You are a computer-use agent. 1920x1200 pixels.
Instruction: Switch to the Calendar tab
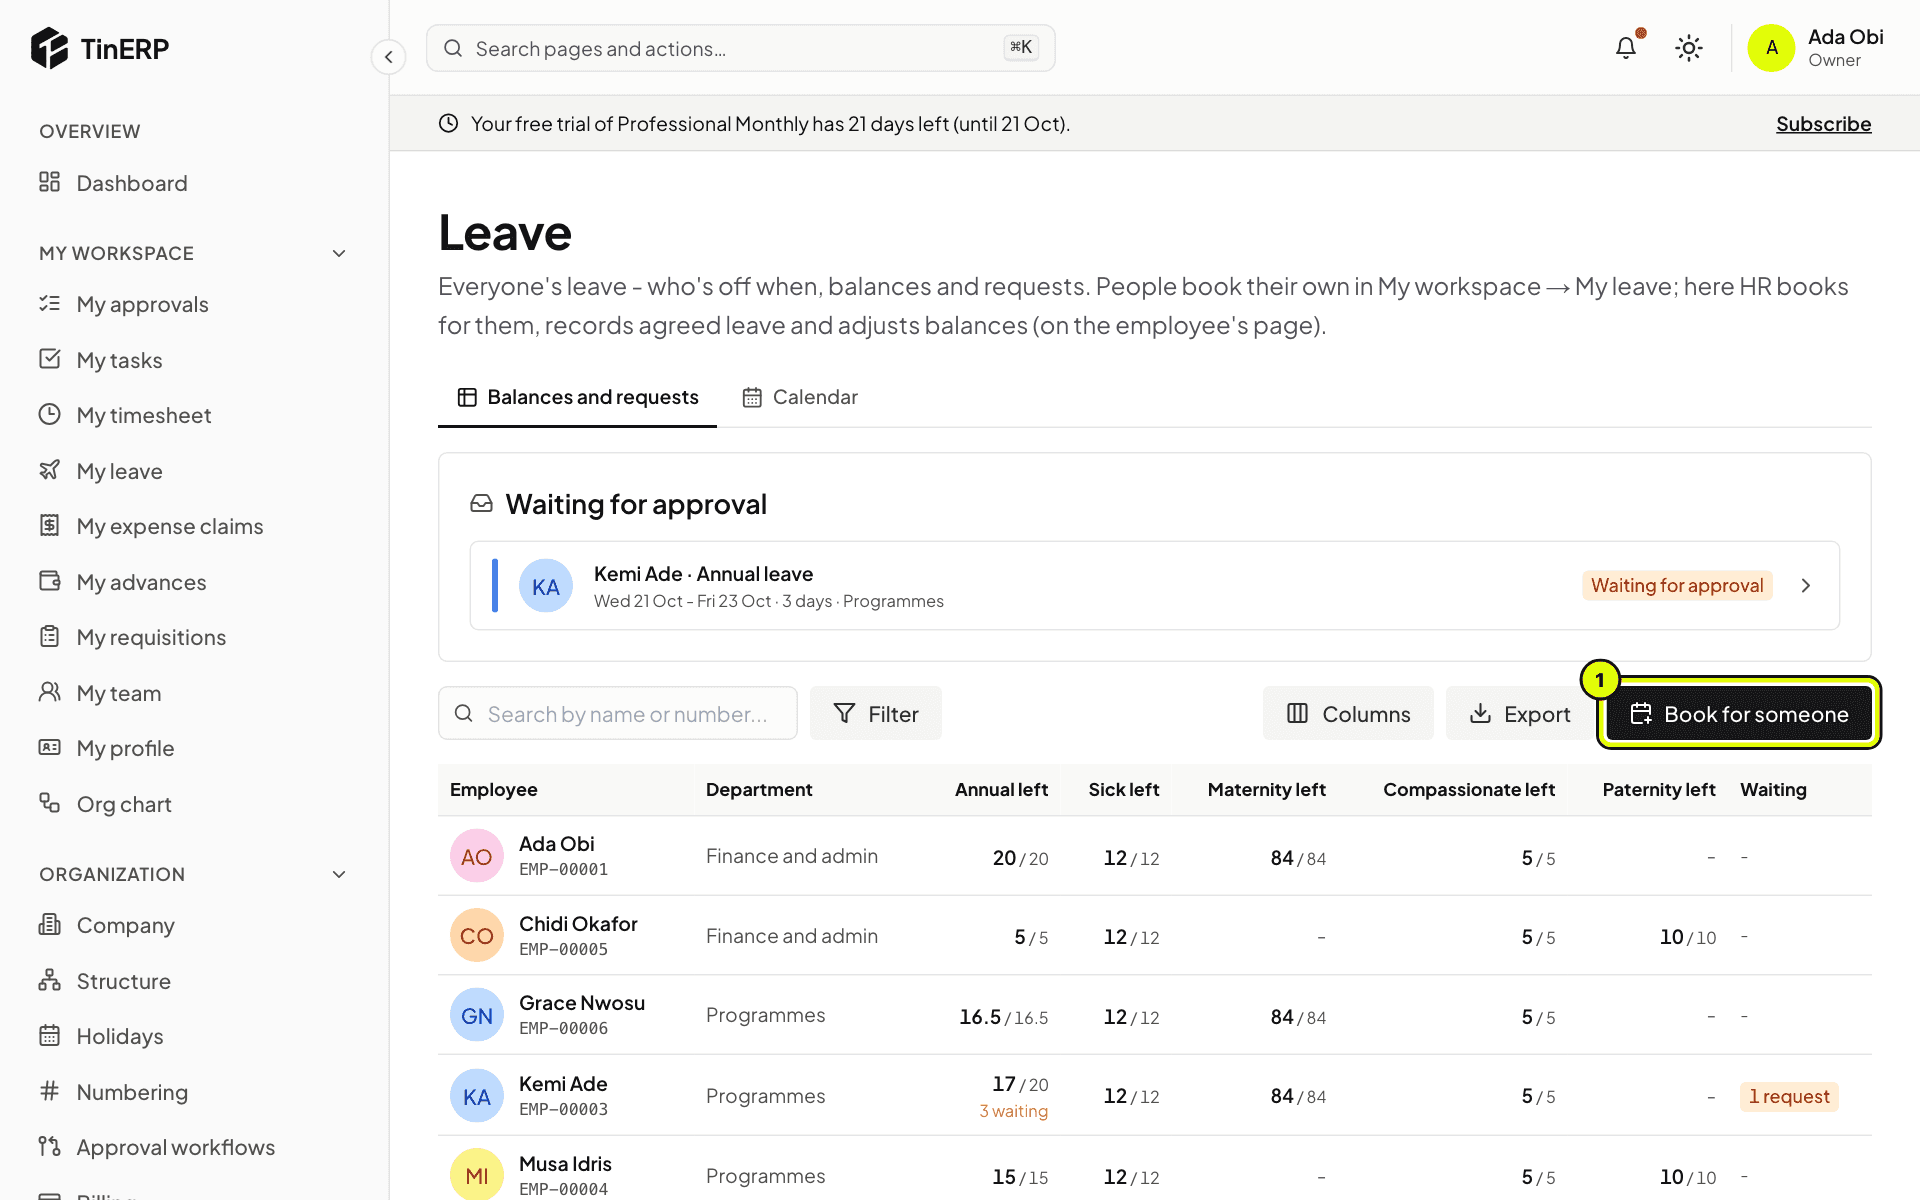[x=800, y=397]
